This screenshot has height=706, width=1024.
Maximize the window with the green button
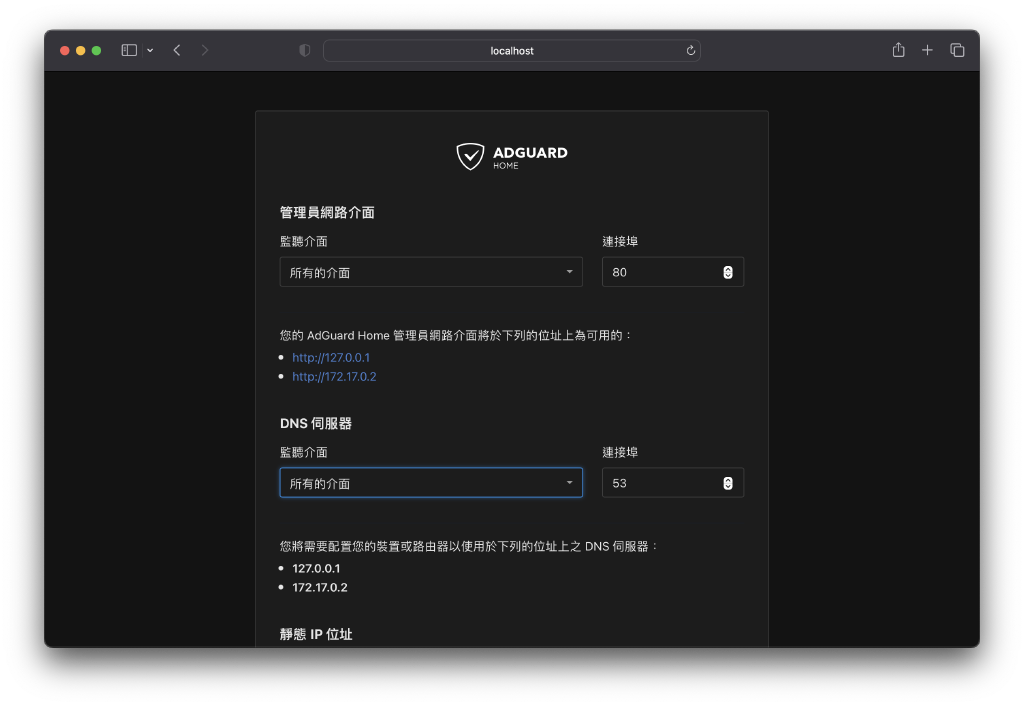click(x=96, y=50)
